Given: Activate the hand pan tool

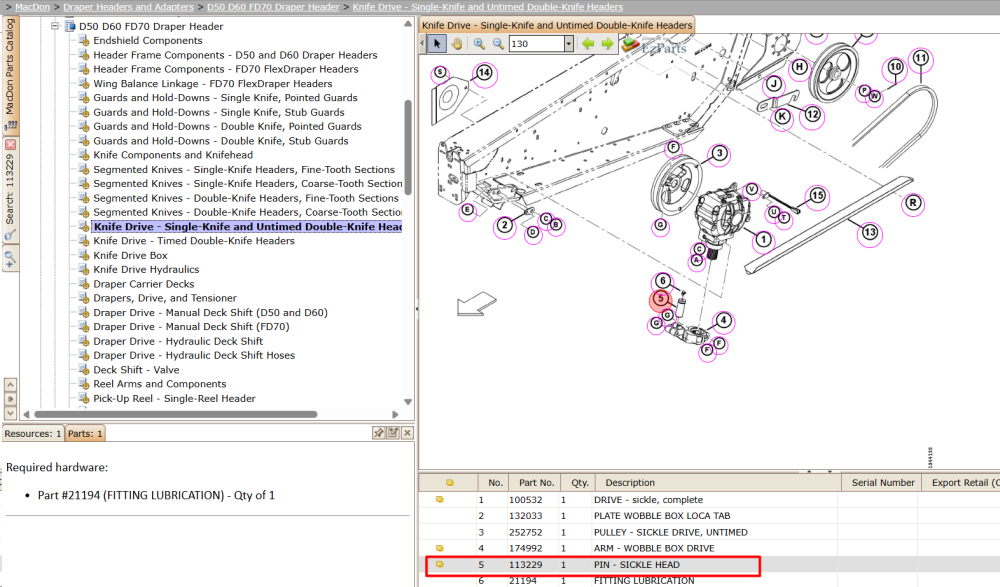Looking at the screenshot, I should (457, 43).
